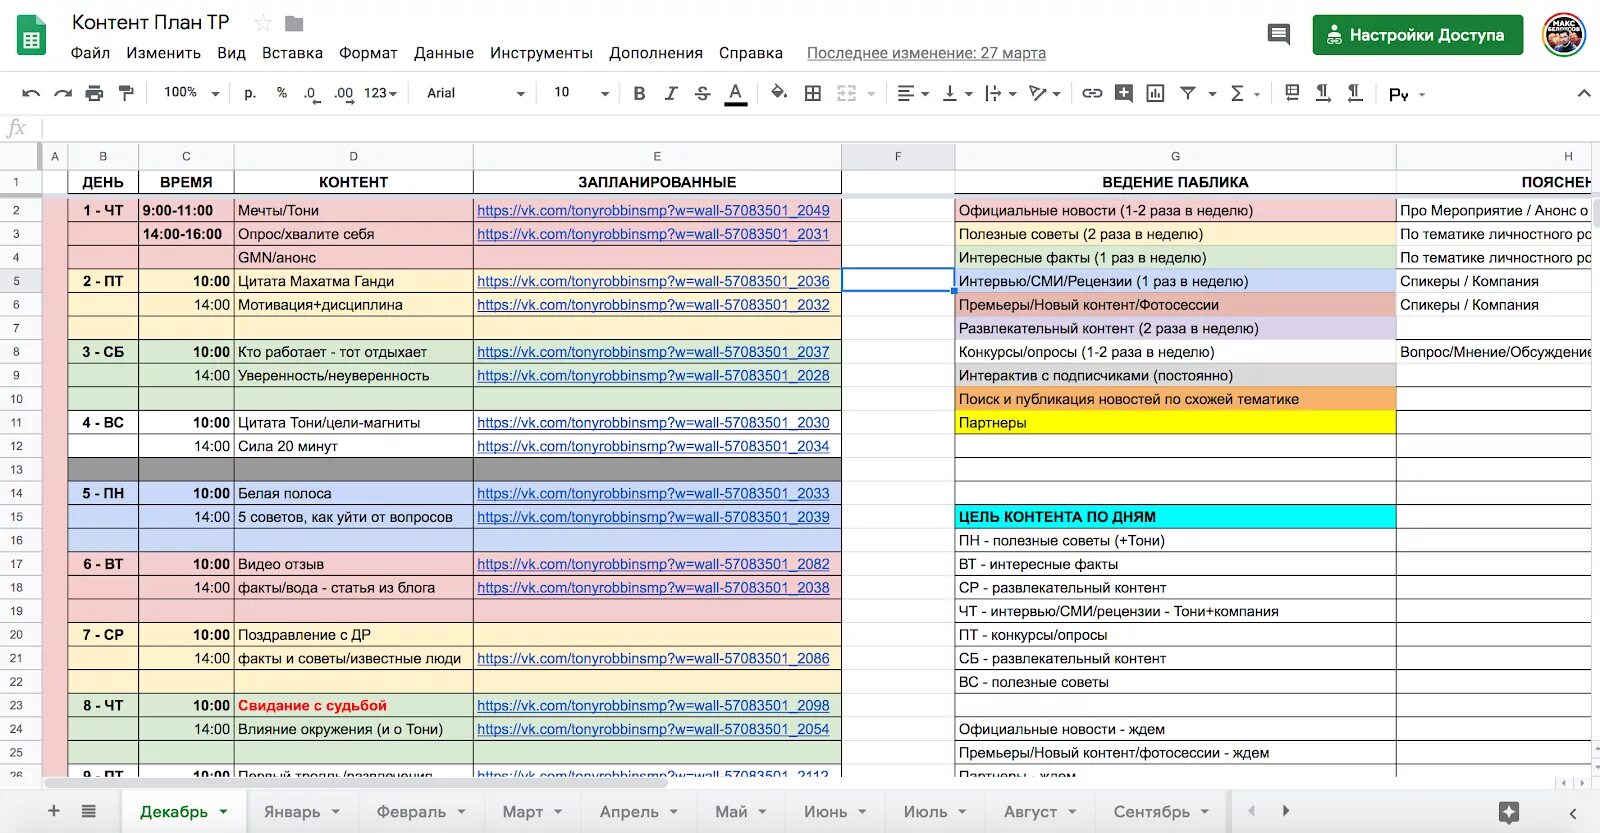Viewport: 1600px width, 833px height.
Task: Insert comment with plus bubble icon
Action: (x=1124, y=93)
